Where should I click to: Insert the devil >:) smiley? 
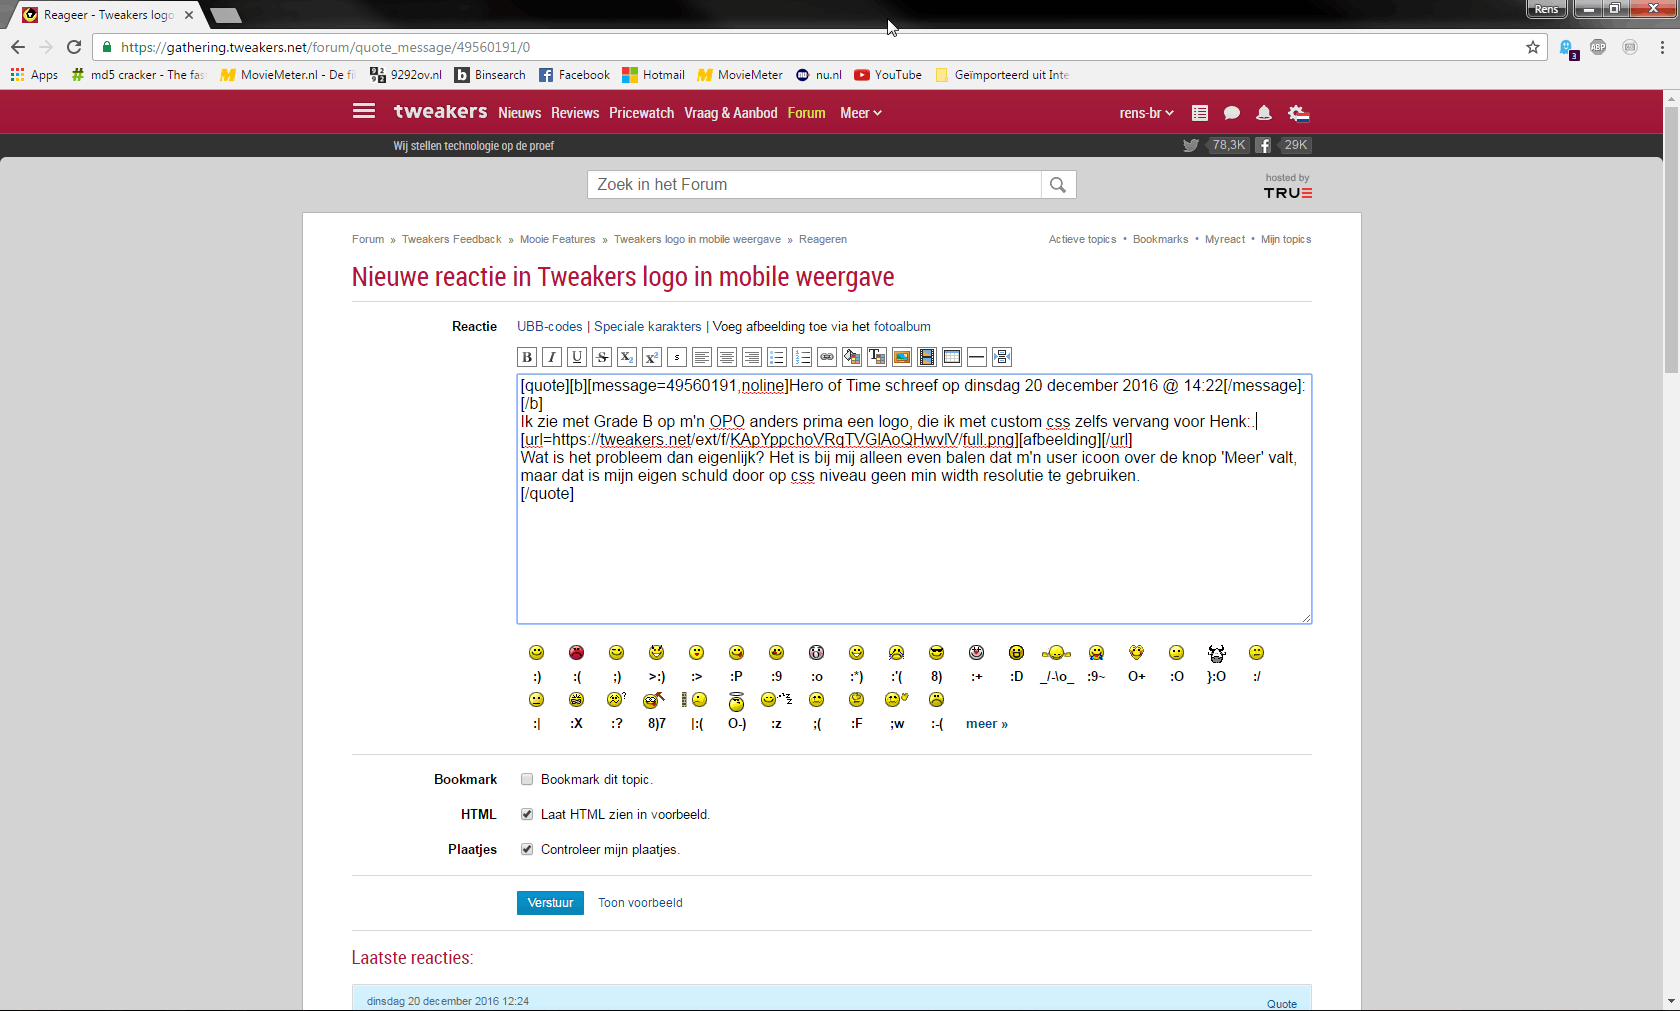tap(657, 653)
